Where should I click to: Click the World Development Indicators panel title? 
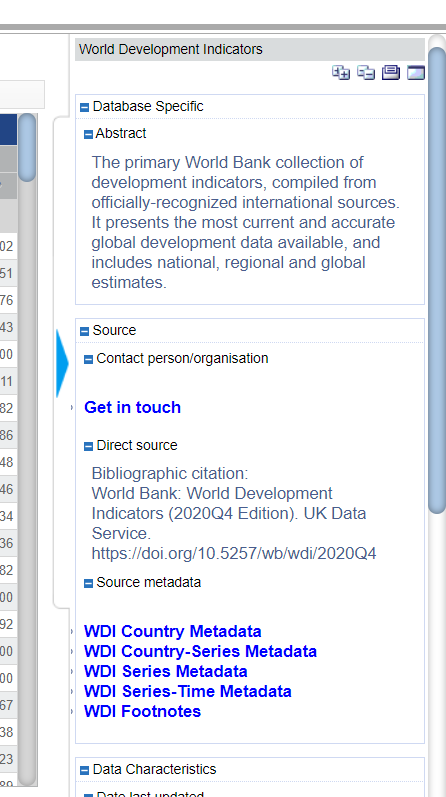[x=171, y=49]
